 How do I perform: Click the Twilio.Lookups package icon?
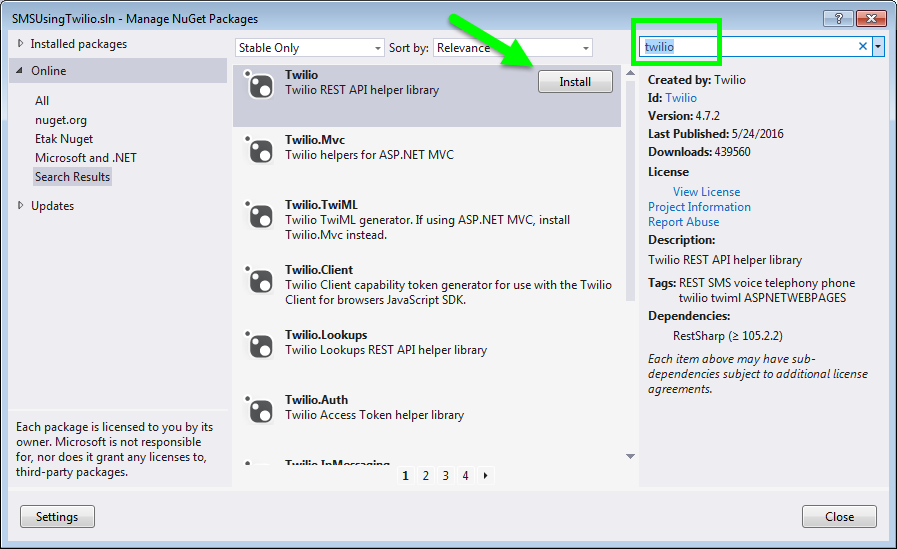[259, 345]
